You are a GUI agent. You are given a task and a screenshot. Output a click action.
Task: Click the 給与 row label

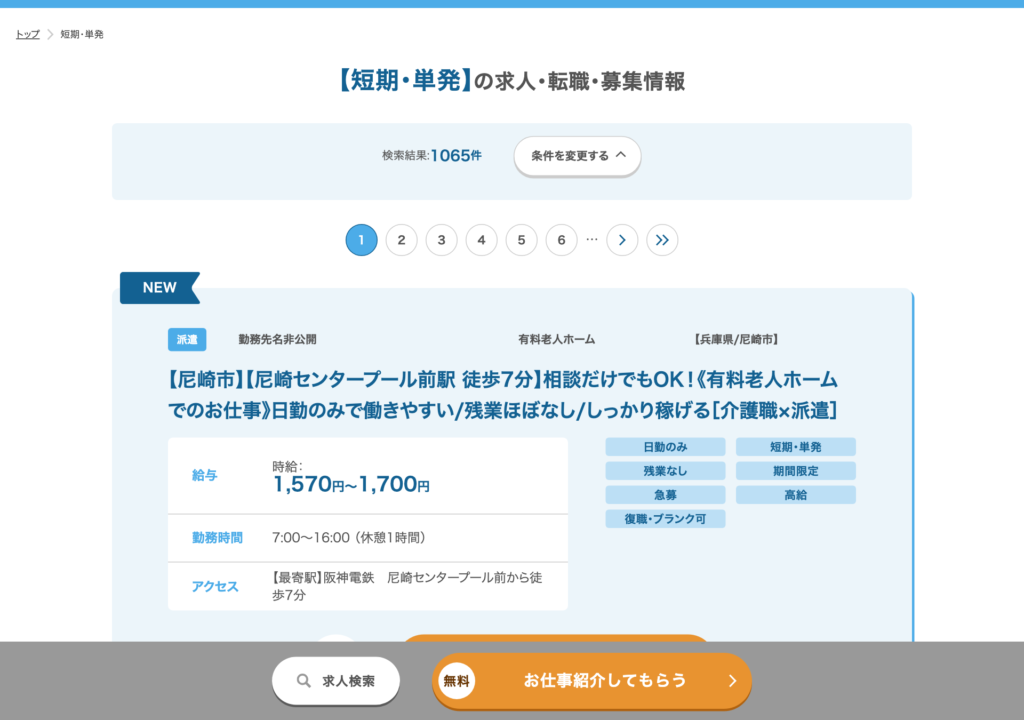(204, 476)
